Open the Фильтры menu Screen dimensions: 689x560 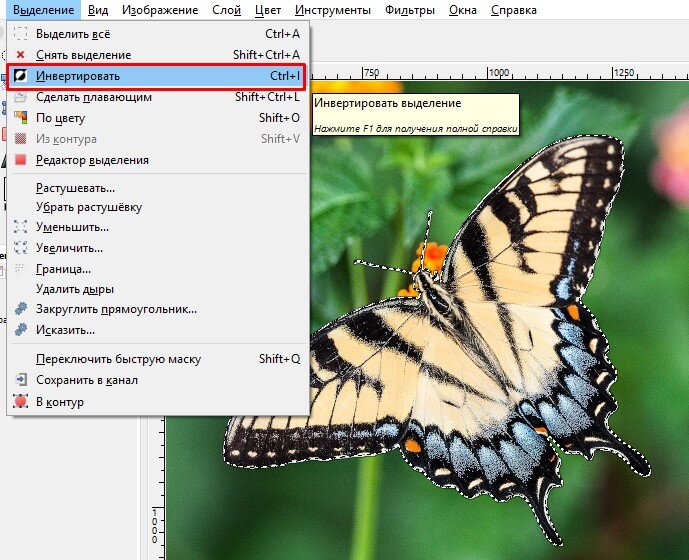tap(410, 10)
